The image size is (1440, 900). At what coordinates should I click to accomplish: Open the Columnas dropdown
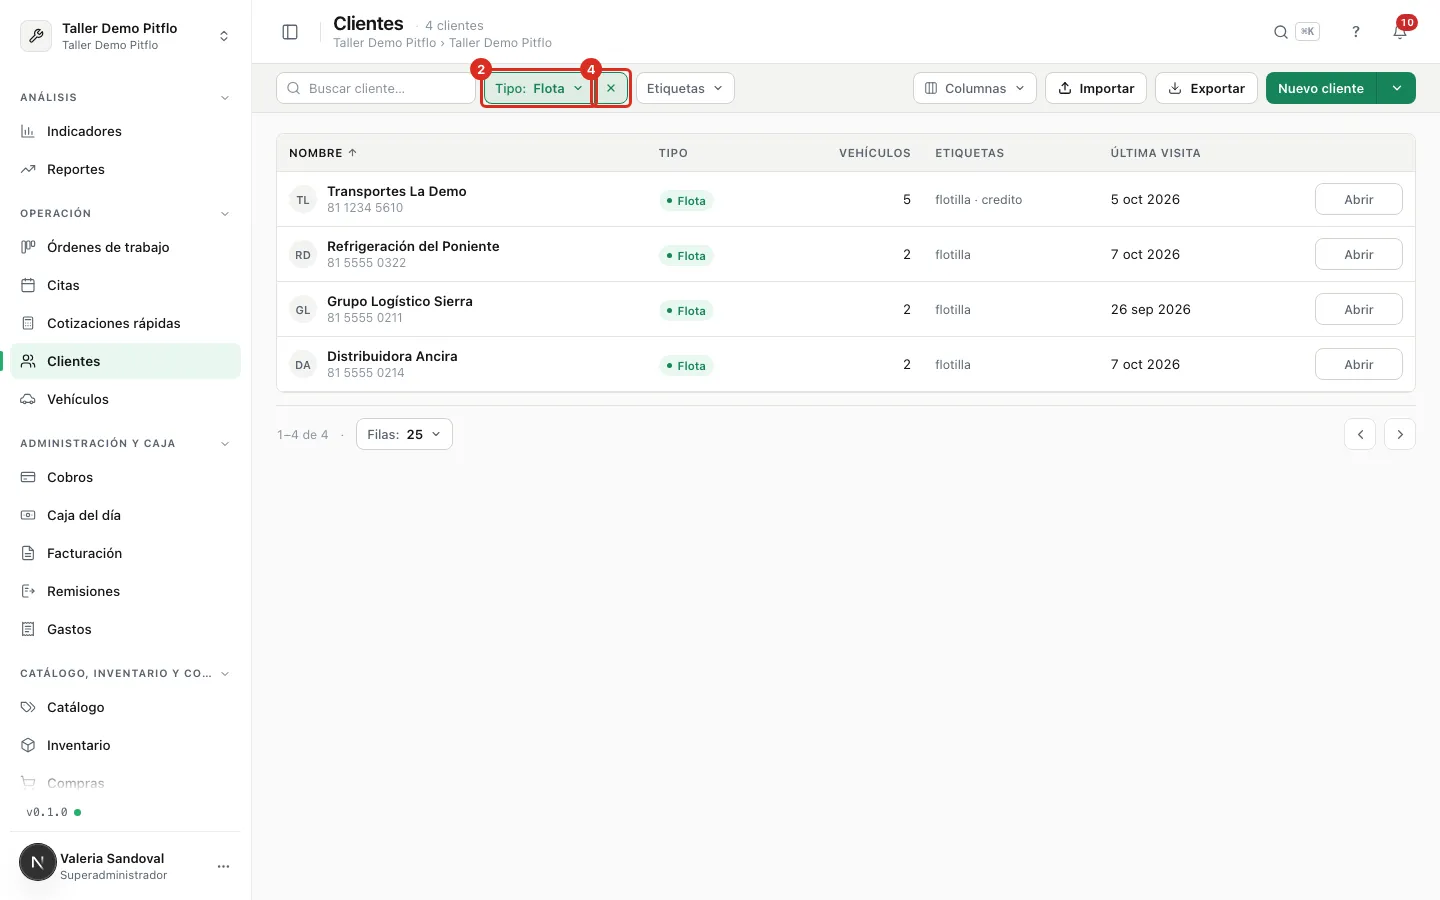tap(975, 88)
